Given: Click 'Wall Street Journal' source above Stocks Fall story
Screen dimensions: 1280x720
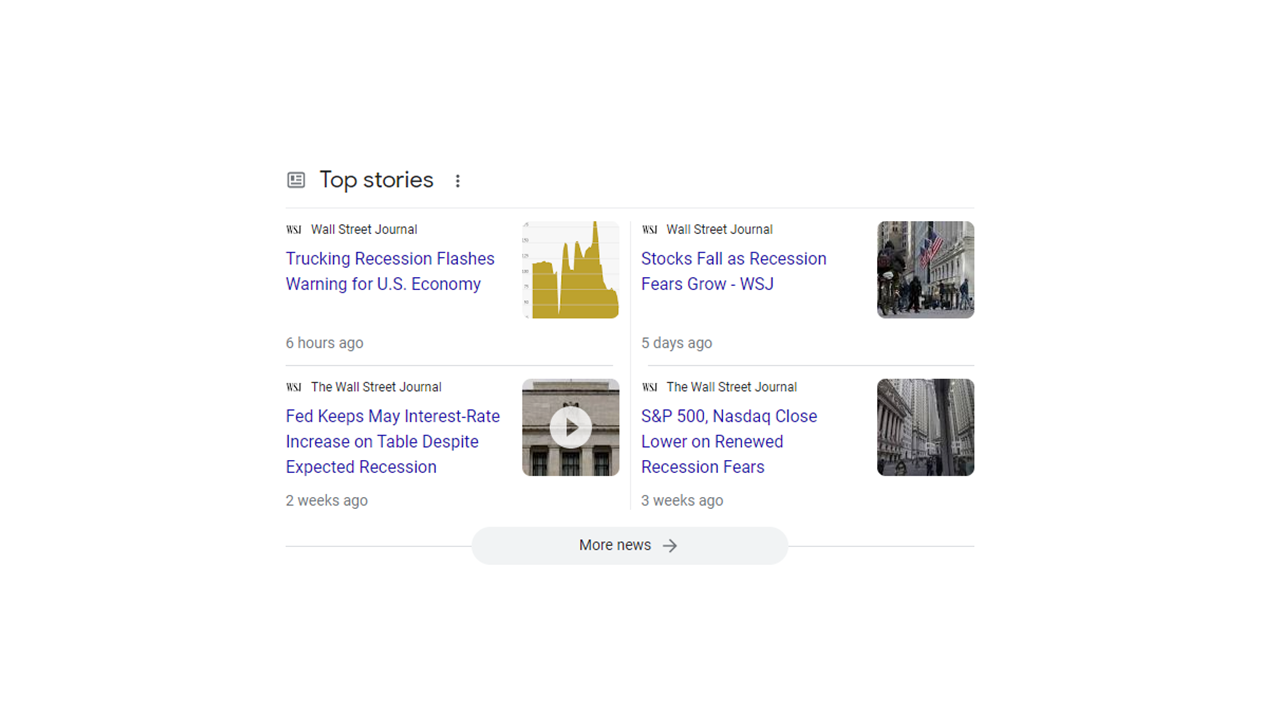Looking at the screenshot, I should [720, 230].
